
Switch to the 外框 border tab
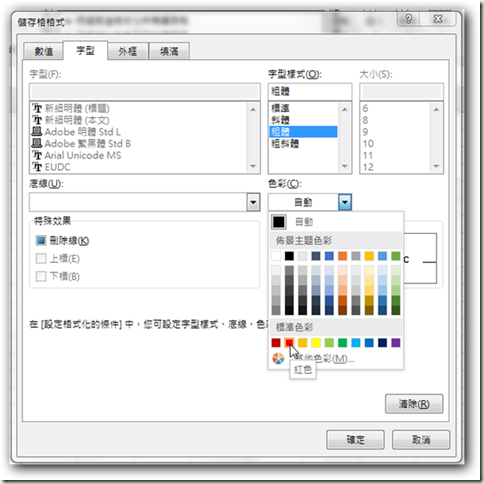[x=128, y=51]
